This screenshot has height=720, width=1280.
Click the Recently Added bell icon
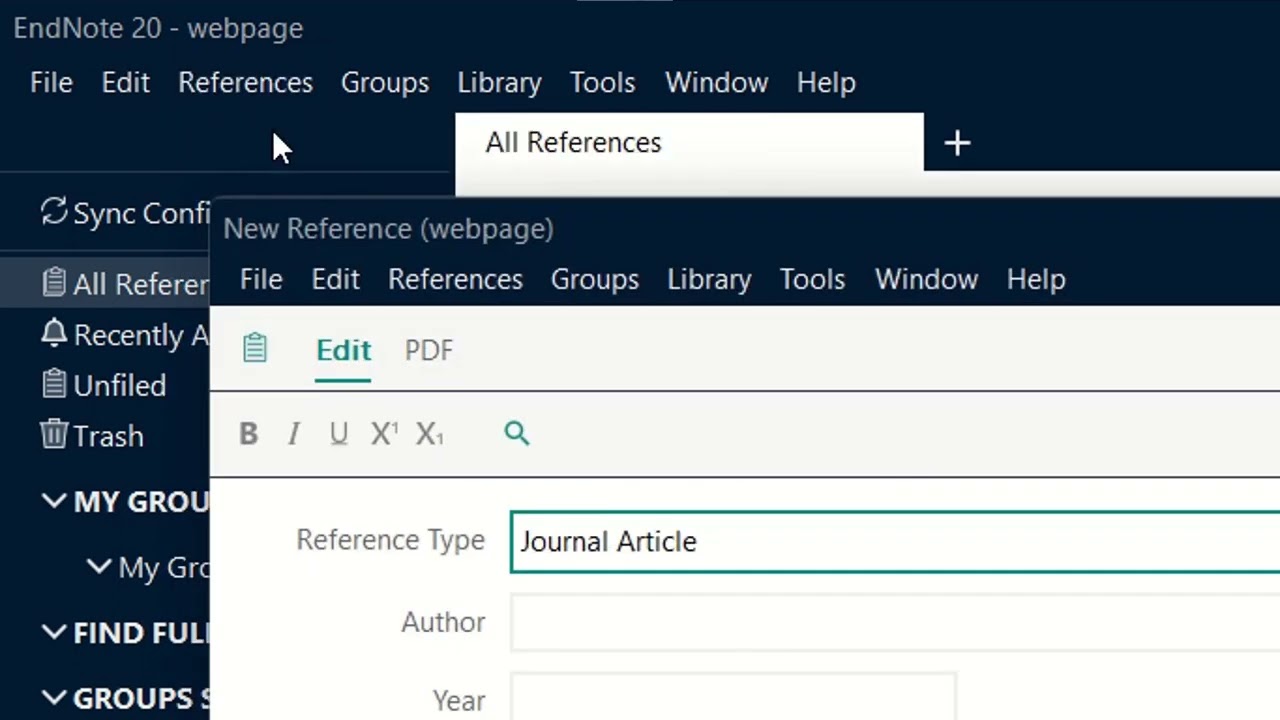click(54, 334)
